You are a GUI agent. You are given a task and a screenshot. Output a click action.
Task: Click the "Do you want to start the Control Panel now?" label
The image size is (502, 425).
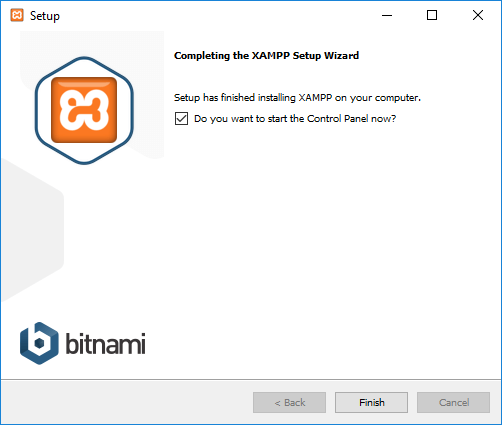coord(295,119)
